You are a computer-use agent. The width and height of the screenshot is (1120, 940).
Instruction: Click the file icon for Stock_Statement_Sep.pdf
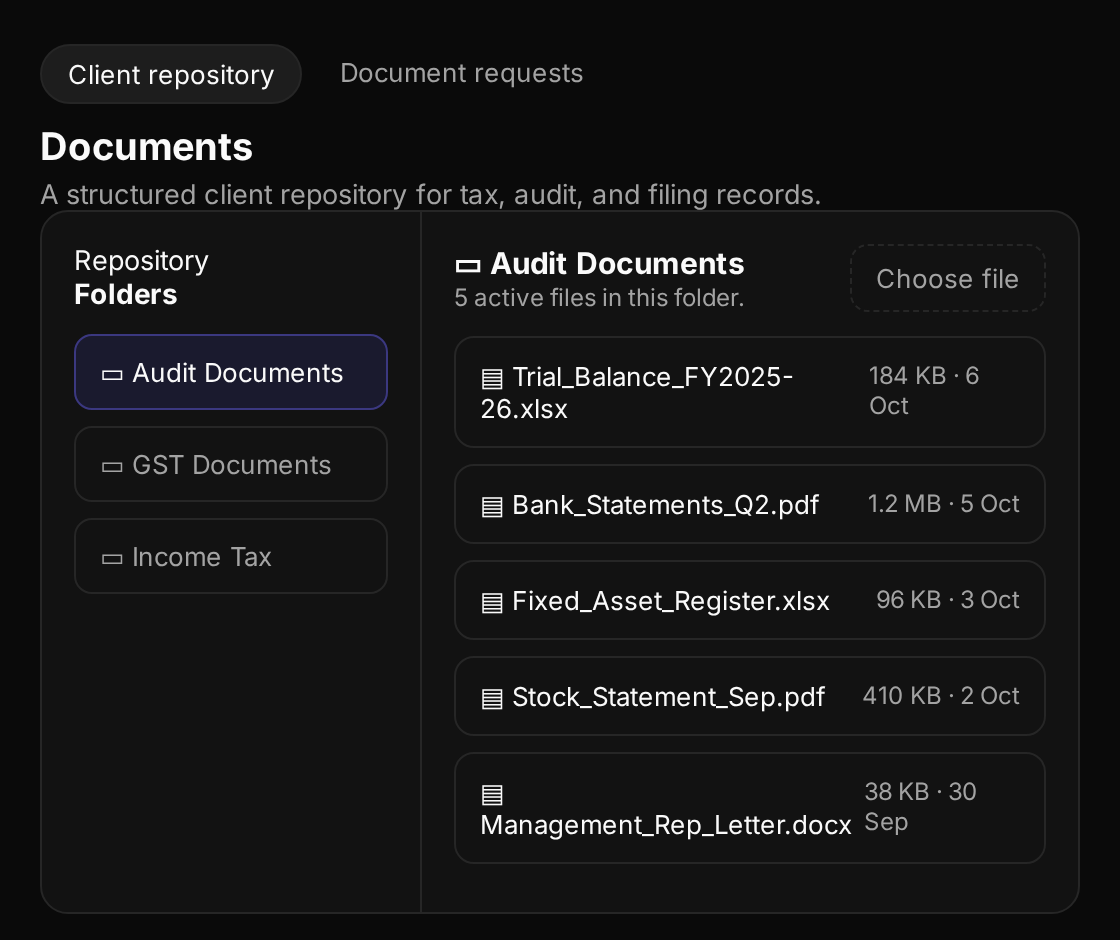(x=492, y=699)
